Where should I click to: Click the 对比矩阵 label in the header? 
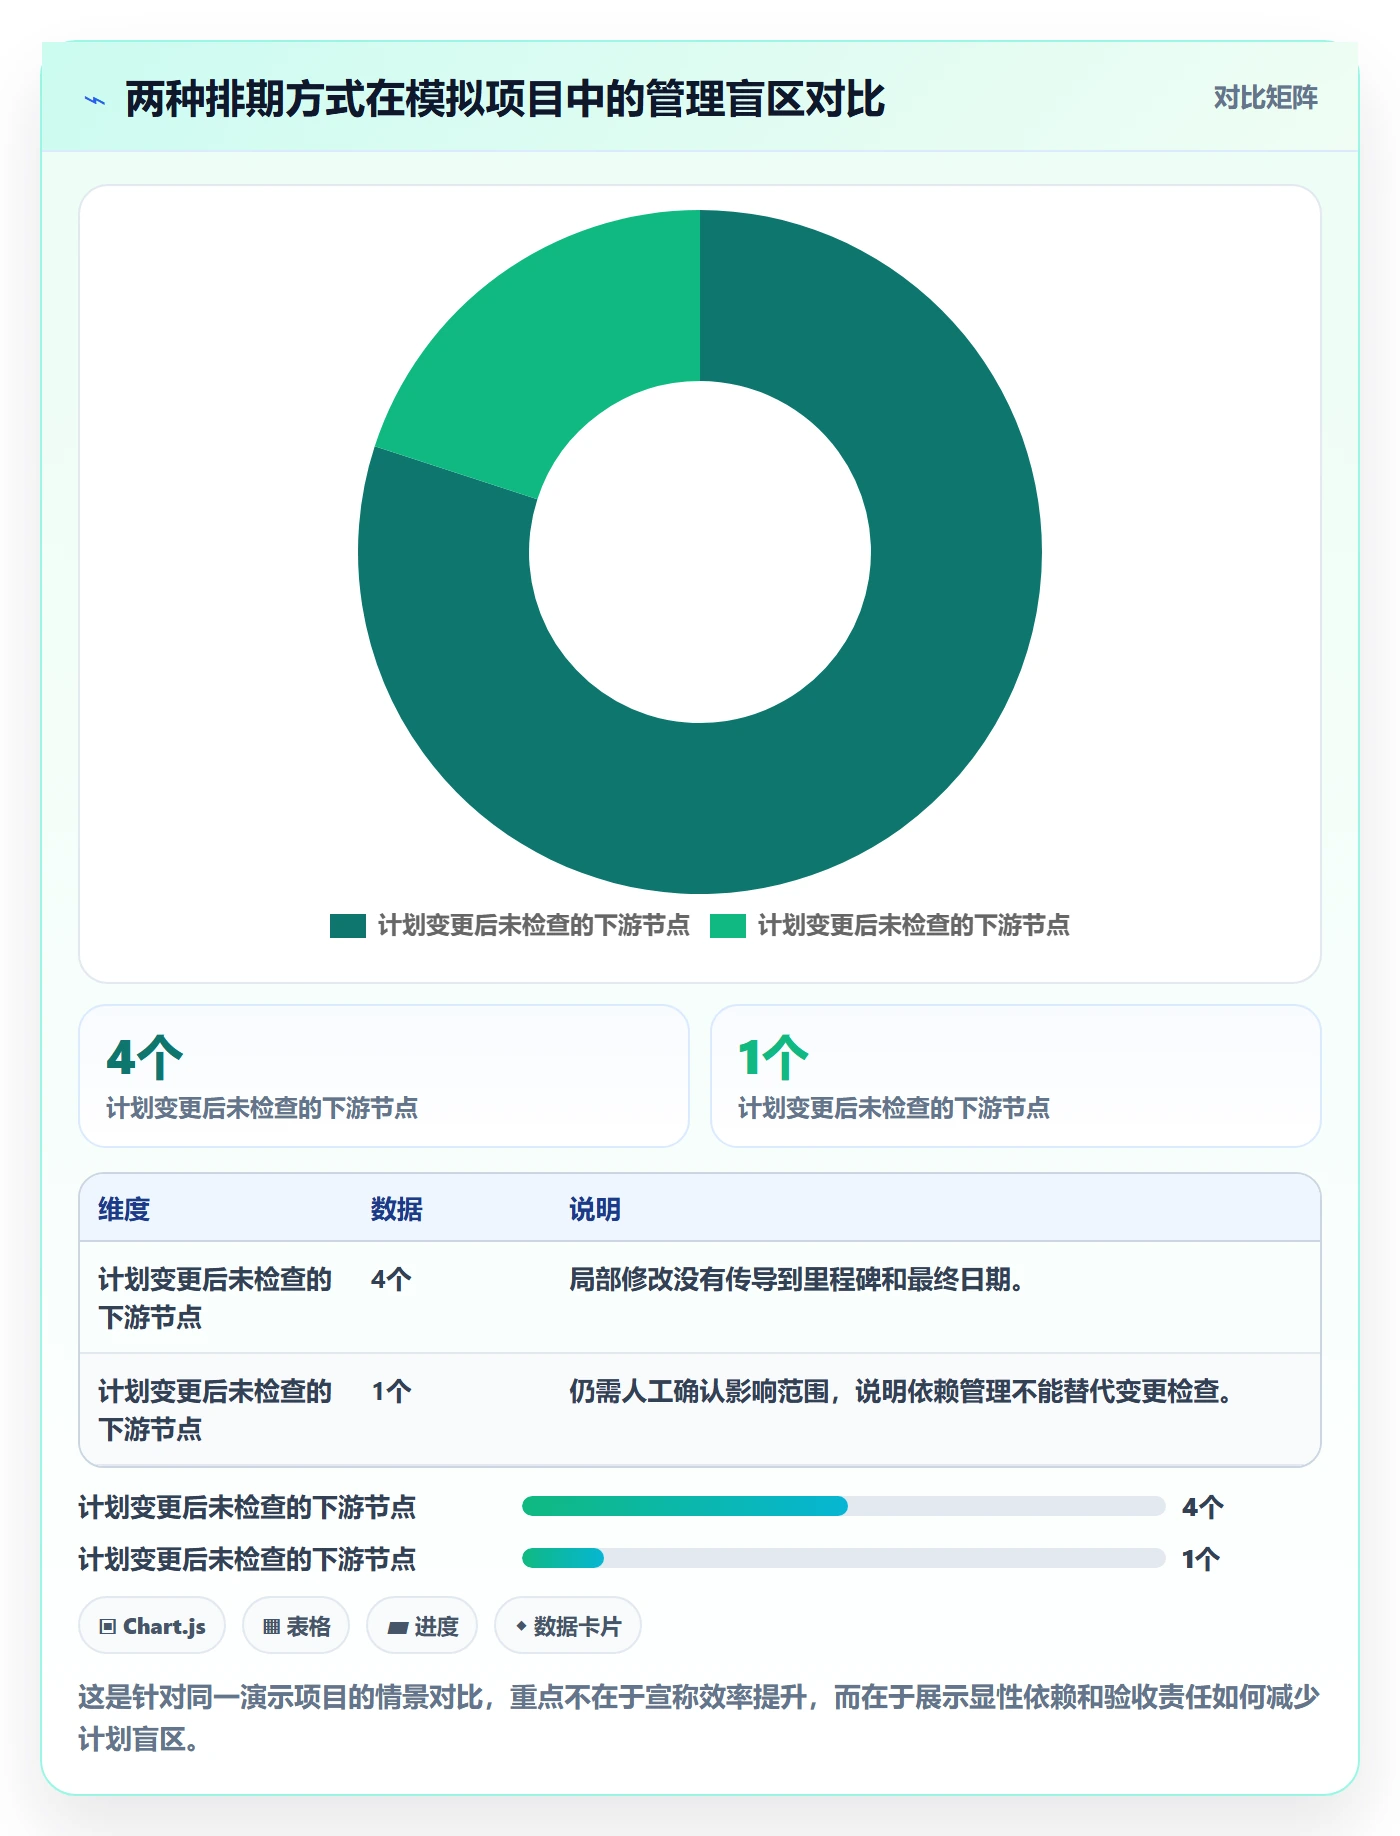tap(1265, 97)
